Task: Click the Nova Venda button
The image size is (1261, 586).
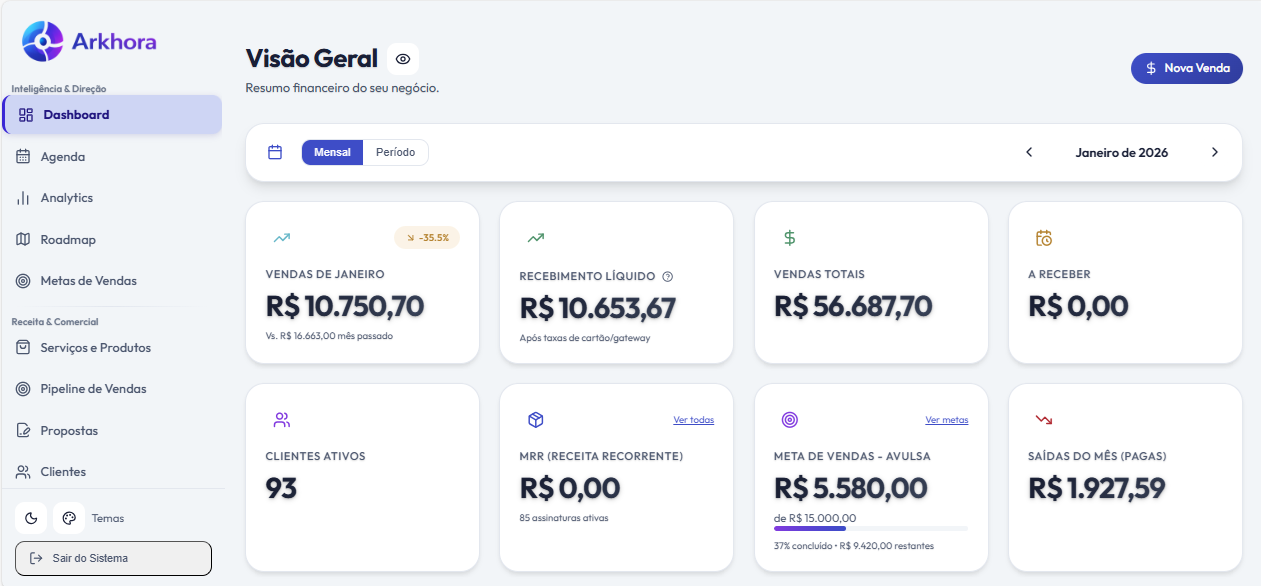Action: point(1186,68)
